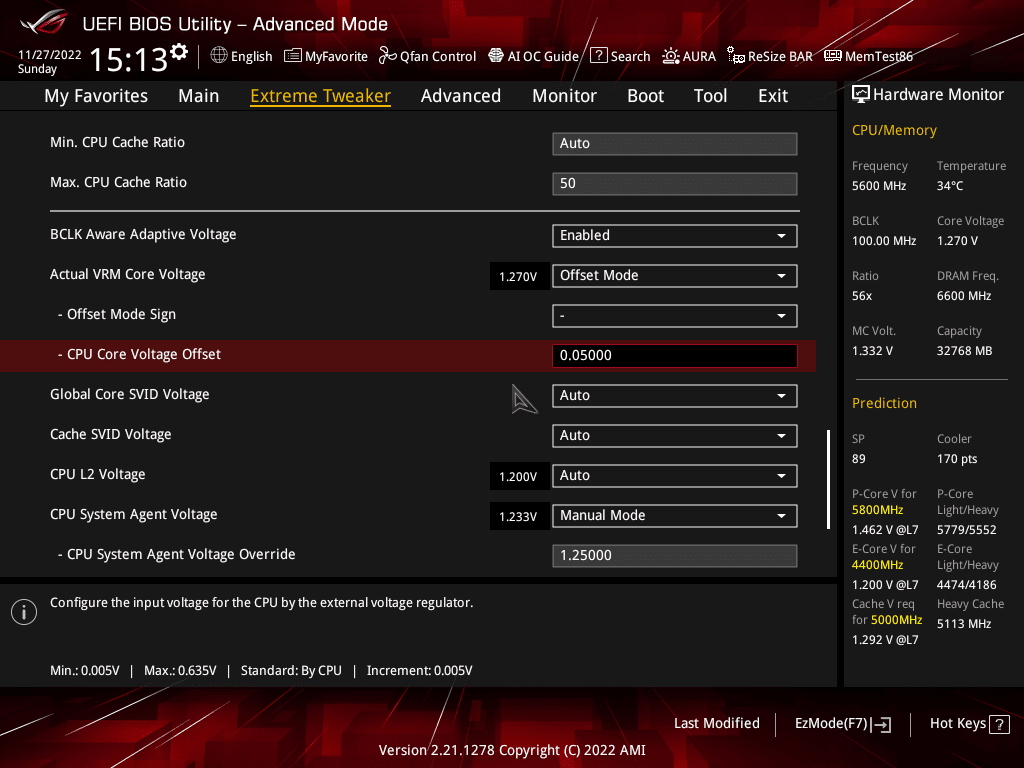Open the Boot tab
Viewport: 1024px width, 768px height.
click(645, 96)
